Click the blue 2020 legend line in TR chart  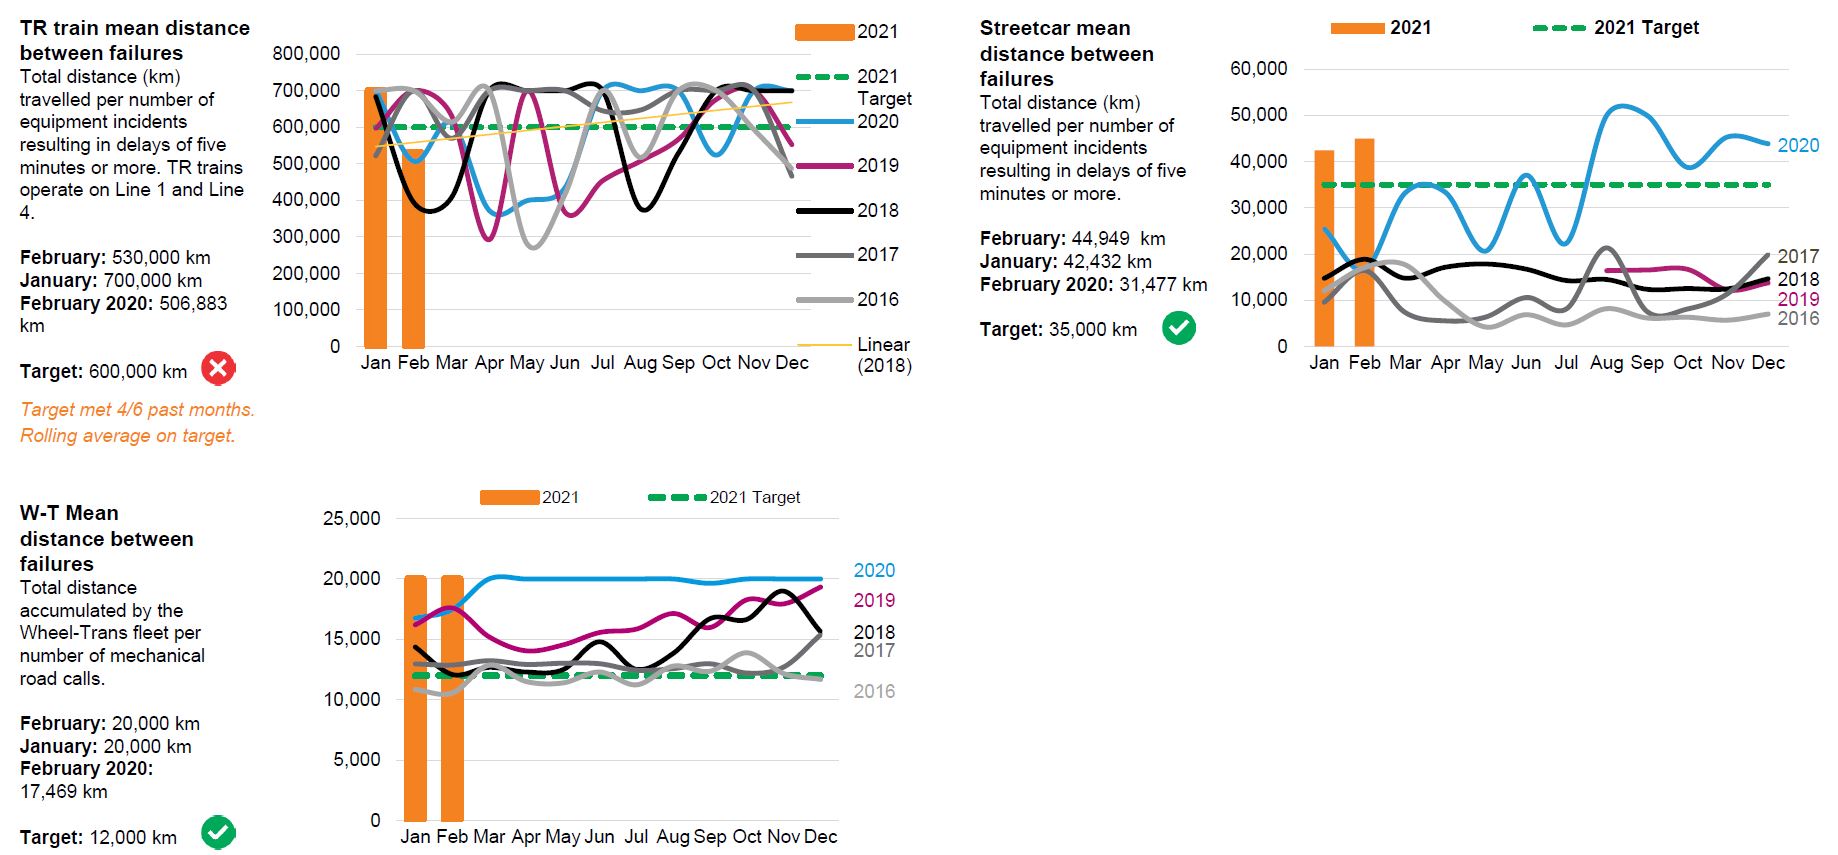tap(824, 122)
